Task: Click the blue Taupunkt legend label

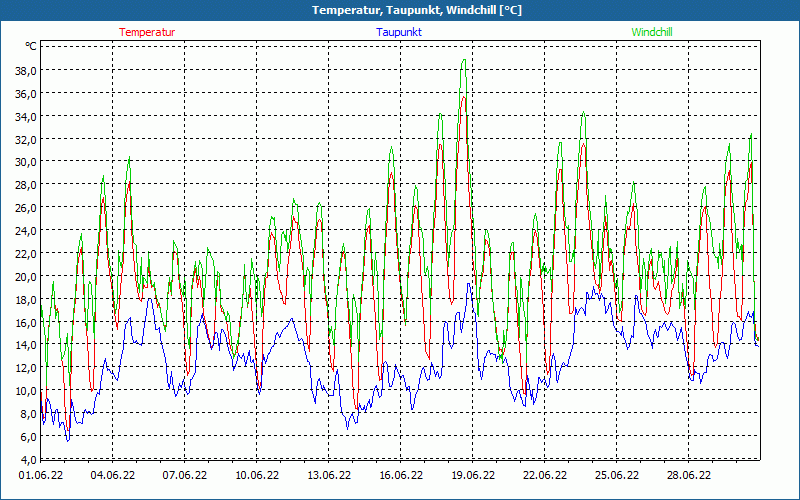Action: click(x=399, y=32)
